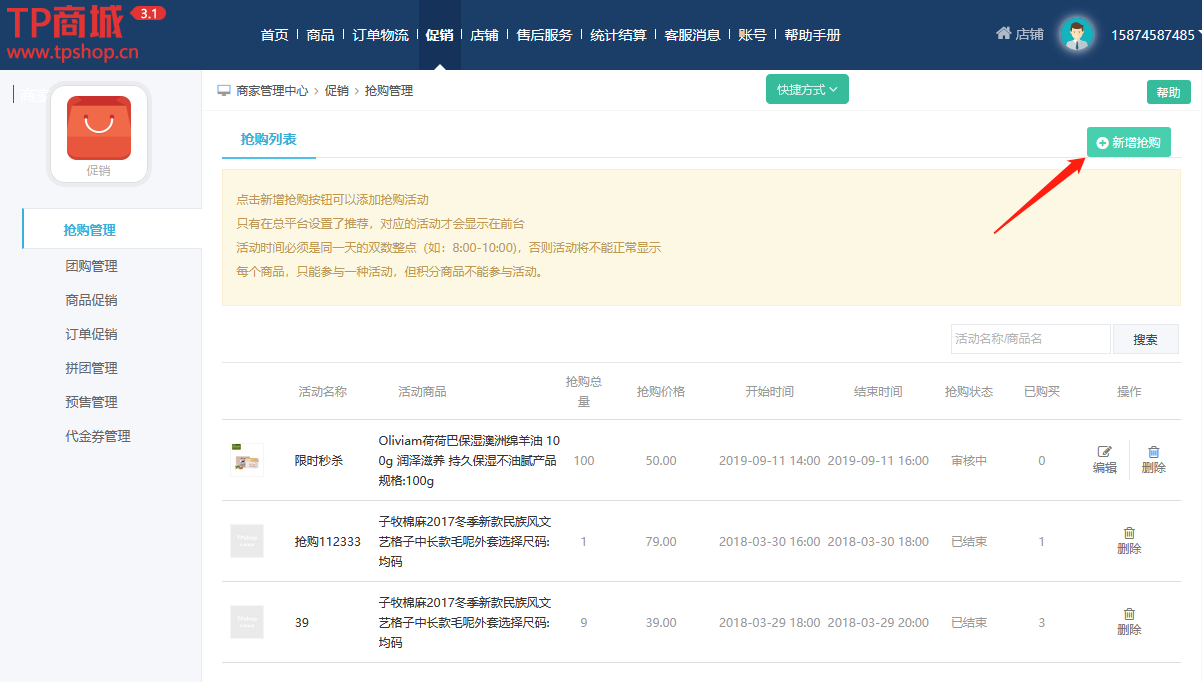Switch to the 抢购列表 tab
Image resolution: width=1202 pixels, height=682 pixels.
(268, 140)
